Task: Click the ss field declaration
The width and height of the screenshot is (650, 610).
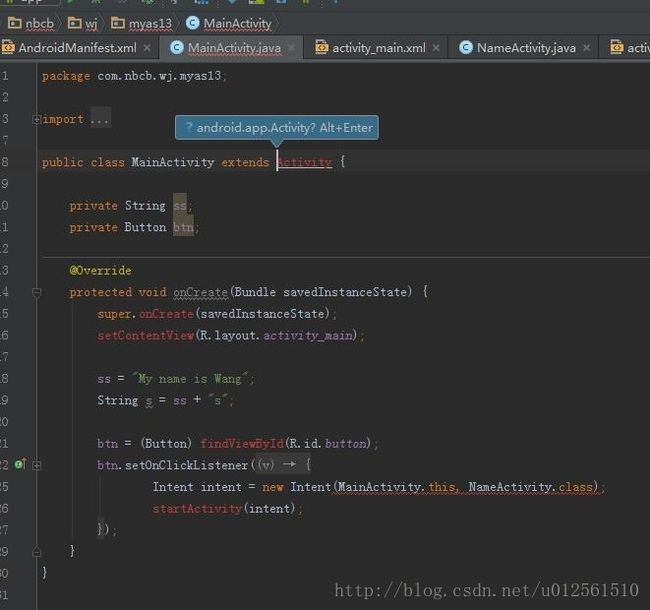Action: 180,206
